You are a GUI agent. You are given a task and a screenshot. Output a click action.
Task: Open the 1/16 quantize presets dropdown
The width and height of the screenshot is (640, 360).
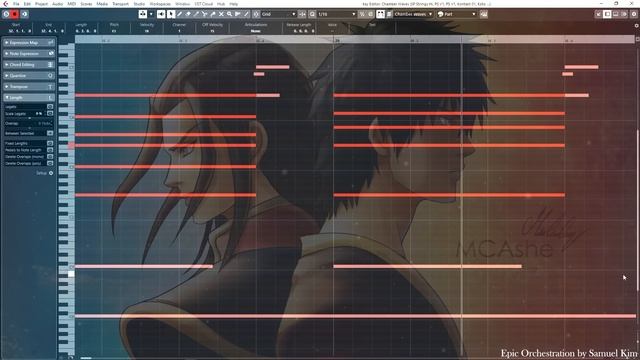coord(337,14)
